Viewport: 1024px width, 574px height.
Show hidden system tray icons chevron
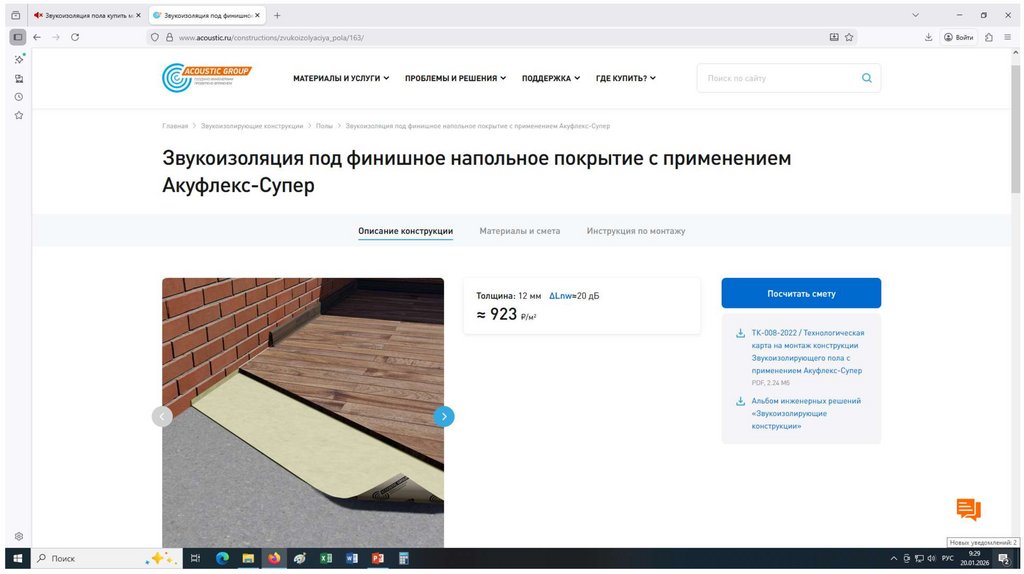click(893, 558)
